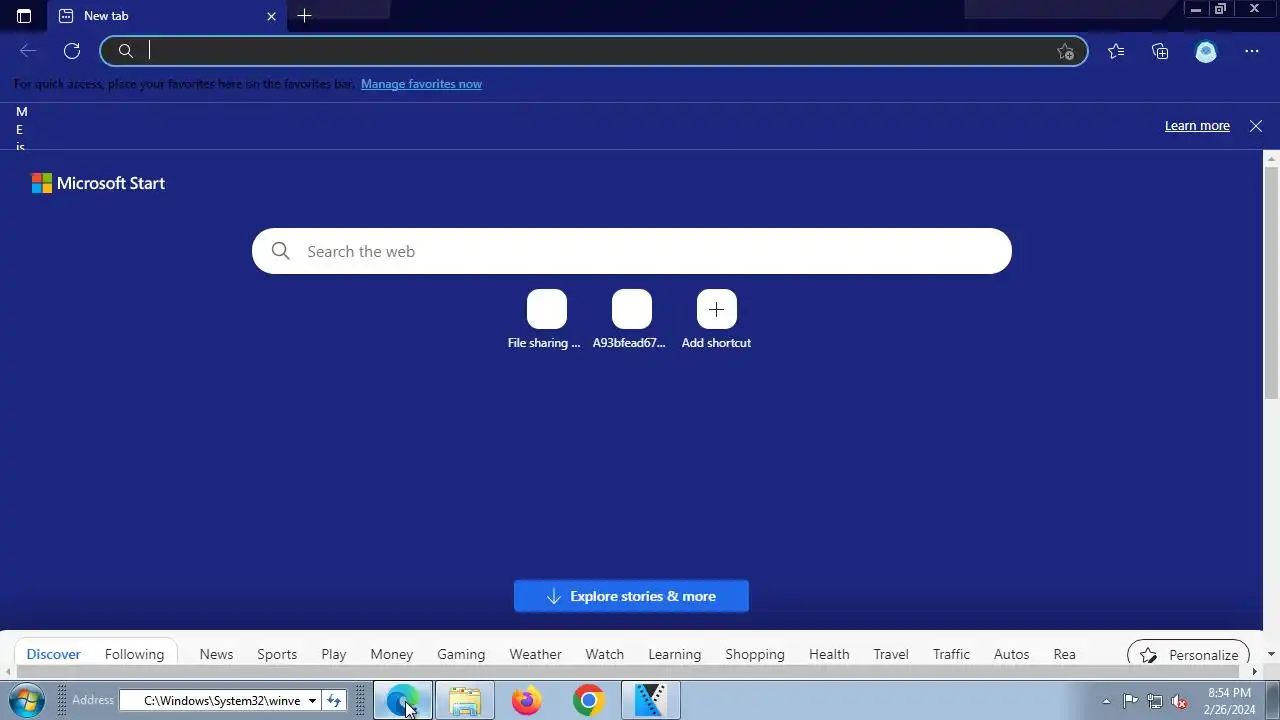Click the Windows Start orb
Screen dimensions: 1280x720
(x=25, y=701)
